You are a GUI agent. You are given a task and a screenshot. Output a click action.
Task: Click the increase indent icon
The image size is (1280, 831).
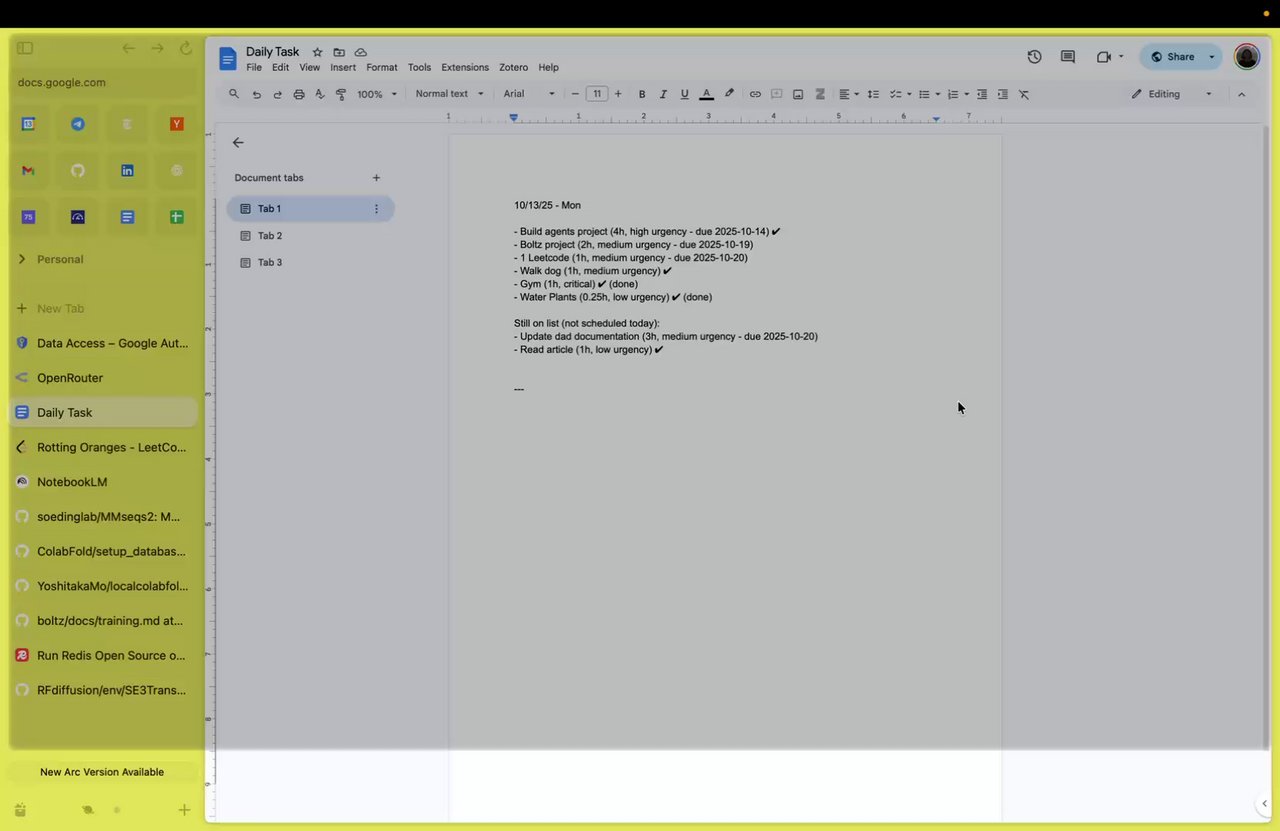click(1002, 94)
